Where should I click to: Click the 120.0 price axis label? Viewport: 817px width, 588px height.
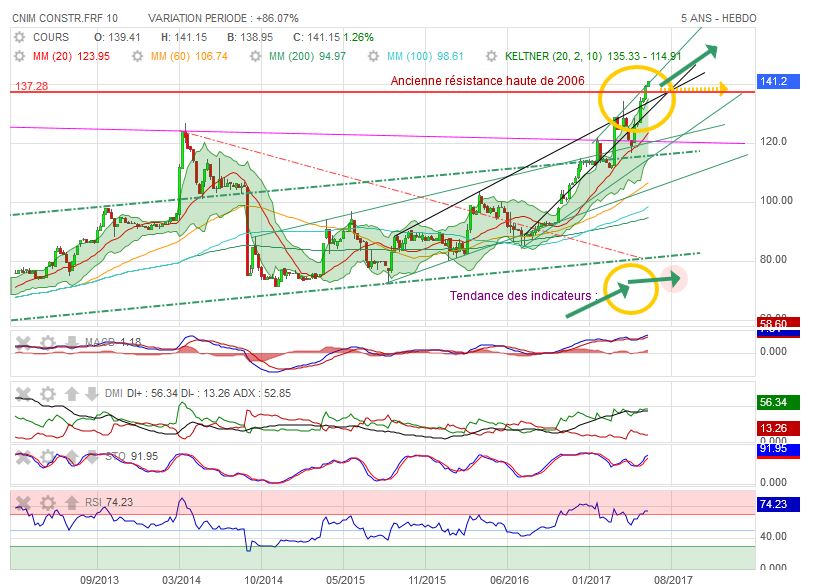(x=773, y=142)
